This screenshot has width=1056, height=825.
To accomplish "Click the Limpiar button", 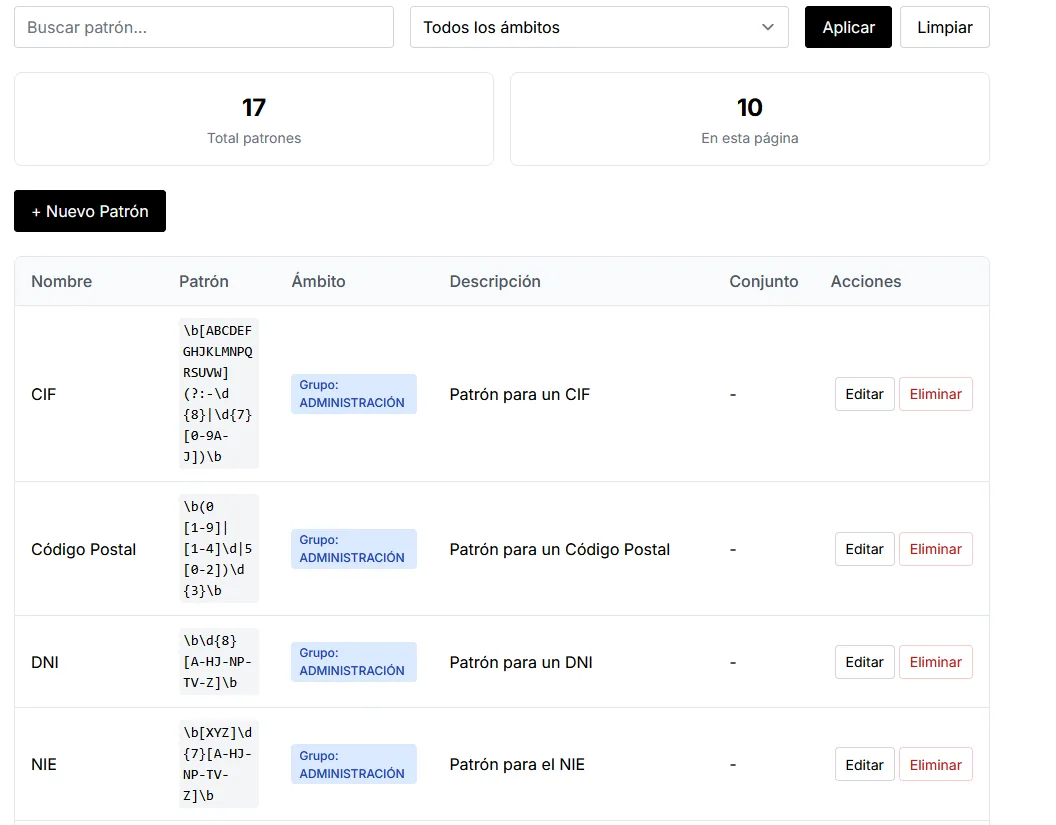I will coord(944,28).
